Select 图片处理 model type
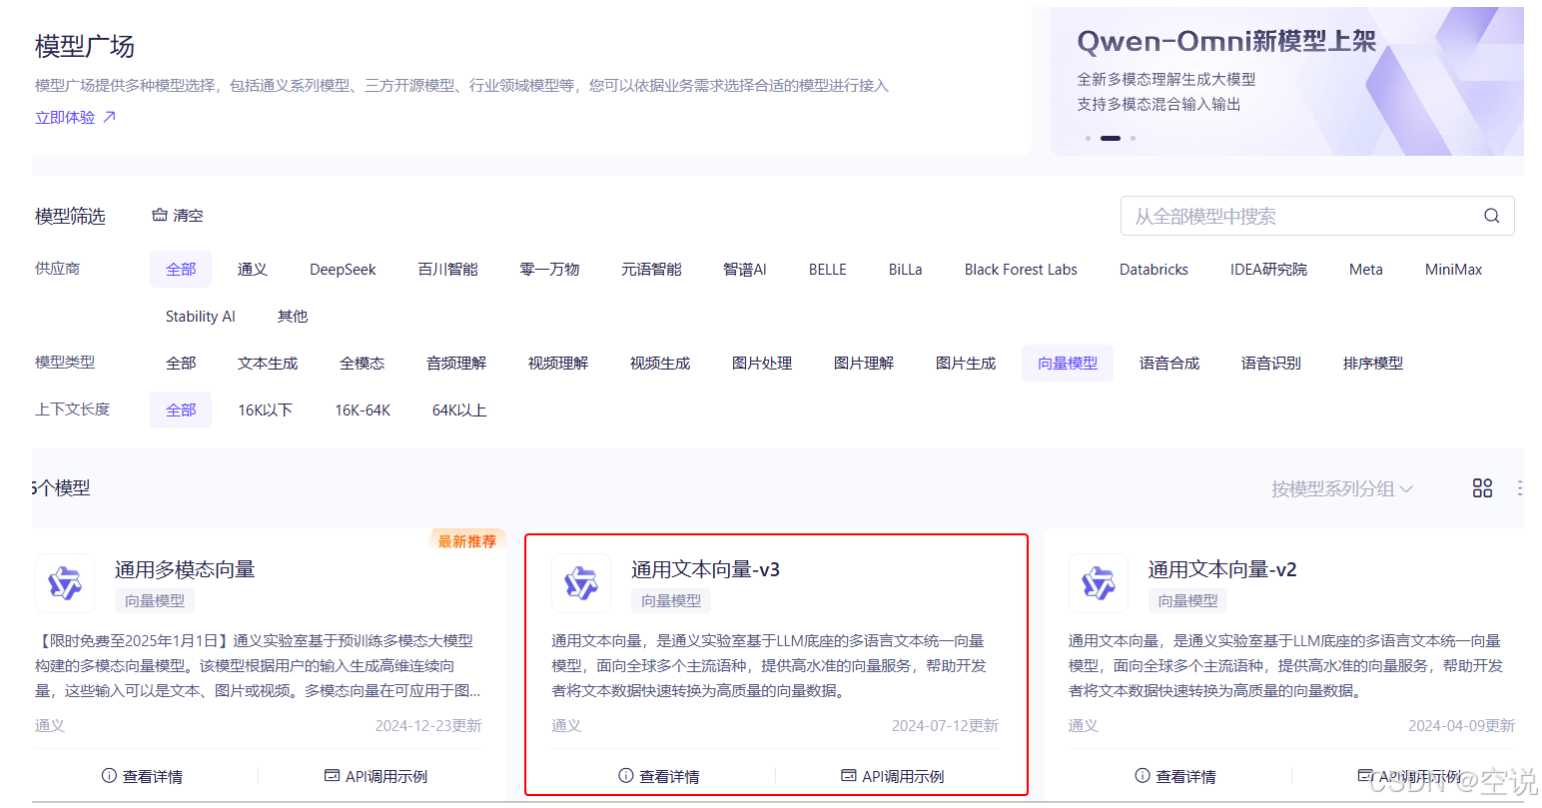This screenshot has height=808, width=1542. coord(762,363)
